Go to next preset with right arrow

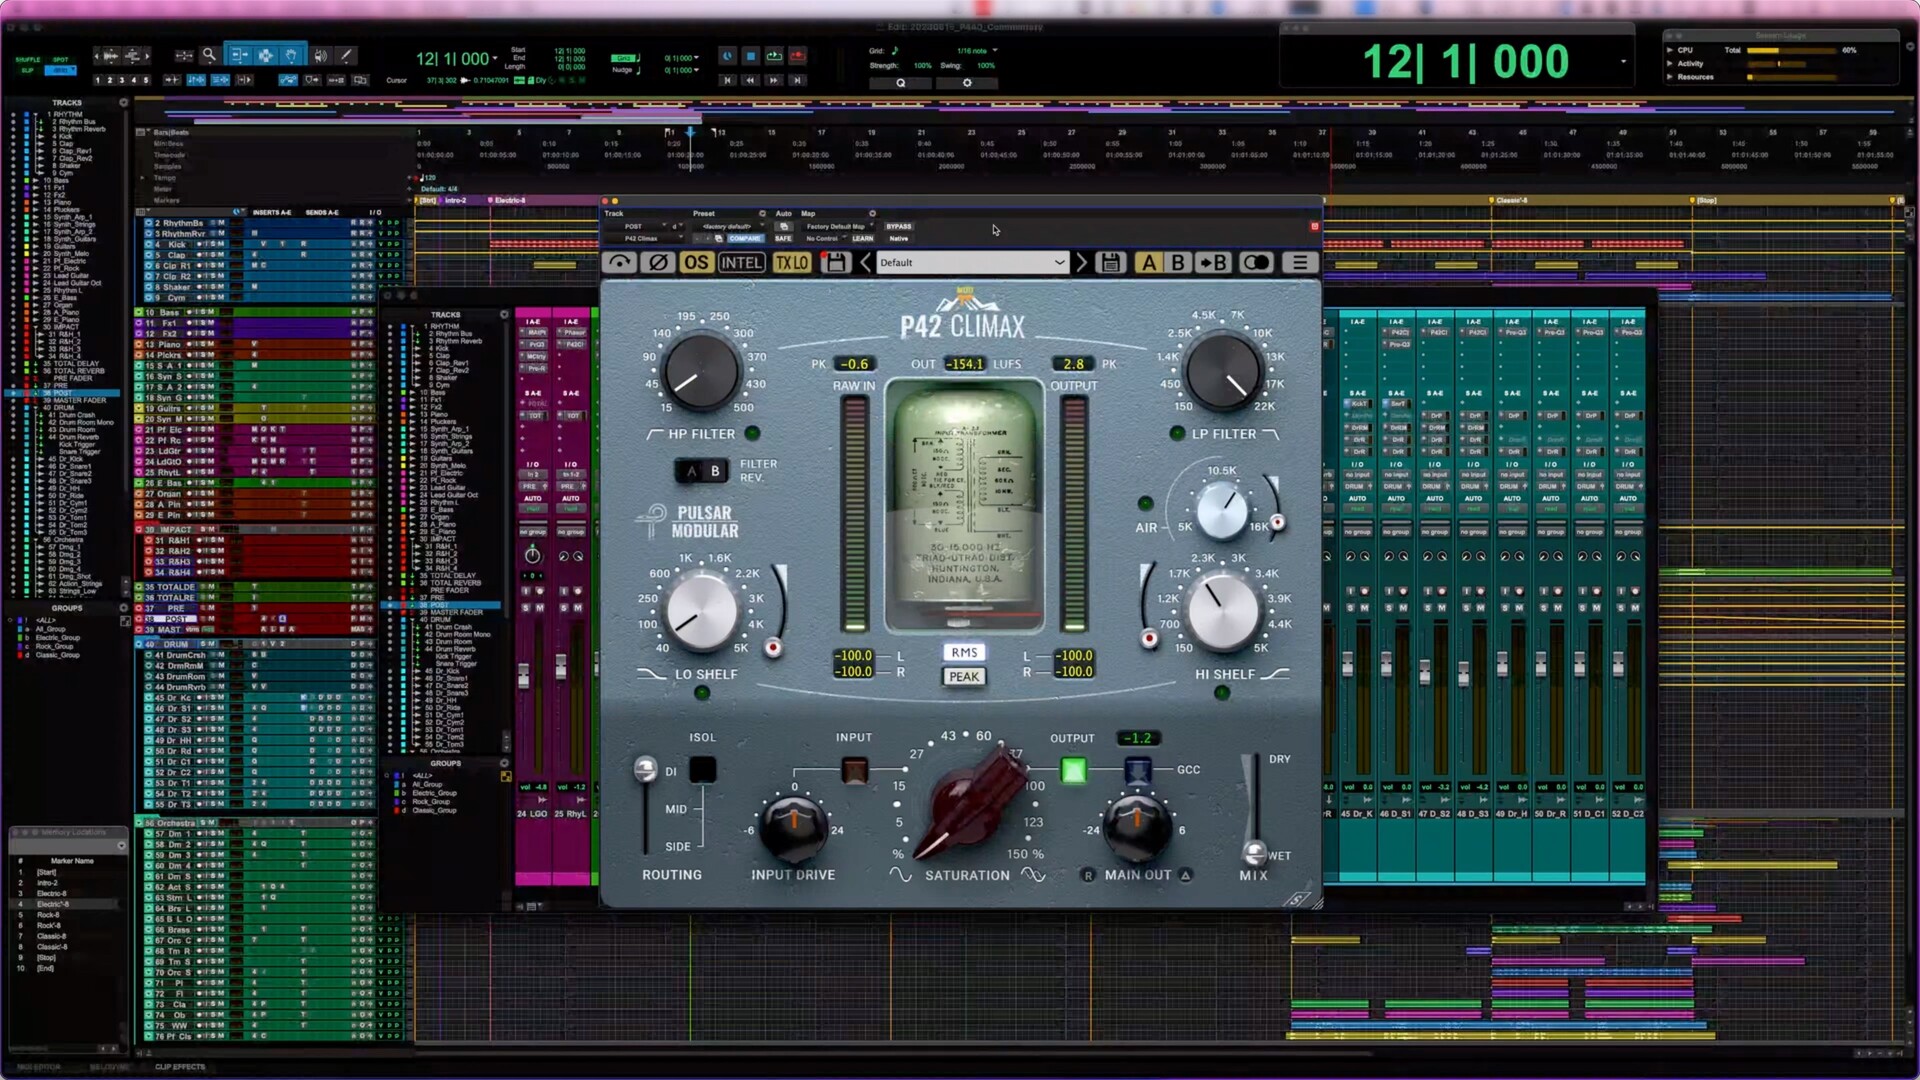pos(1081,263)
